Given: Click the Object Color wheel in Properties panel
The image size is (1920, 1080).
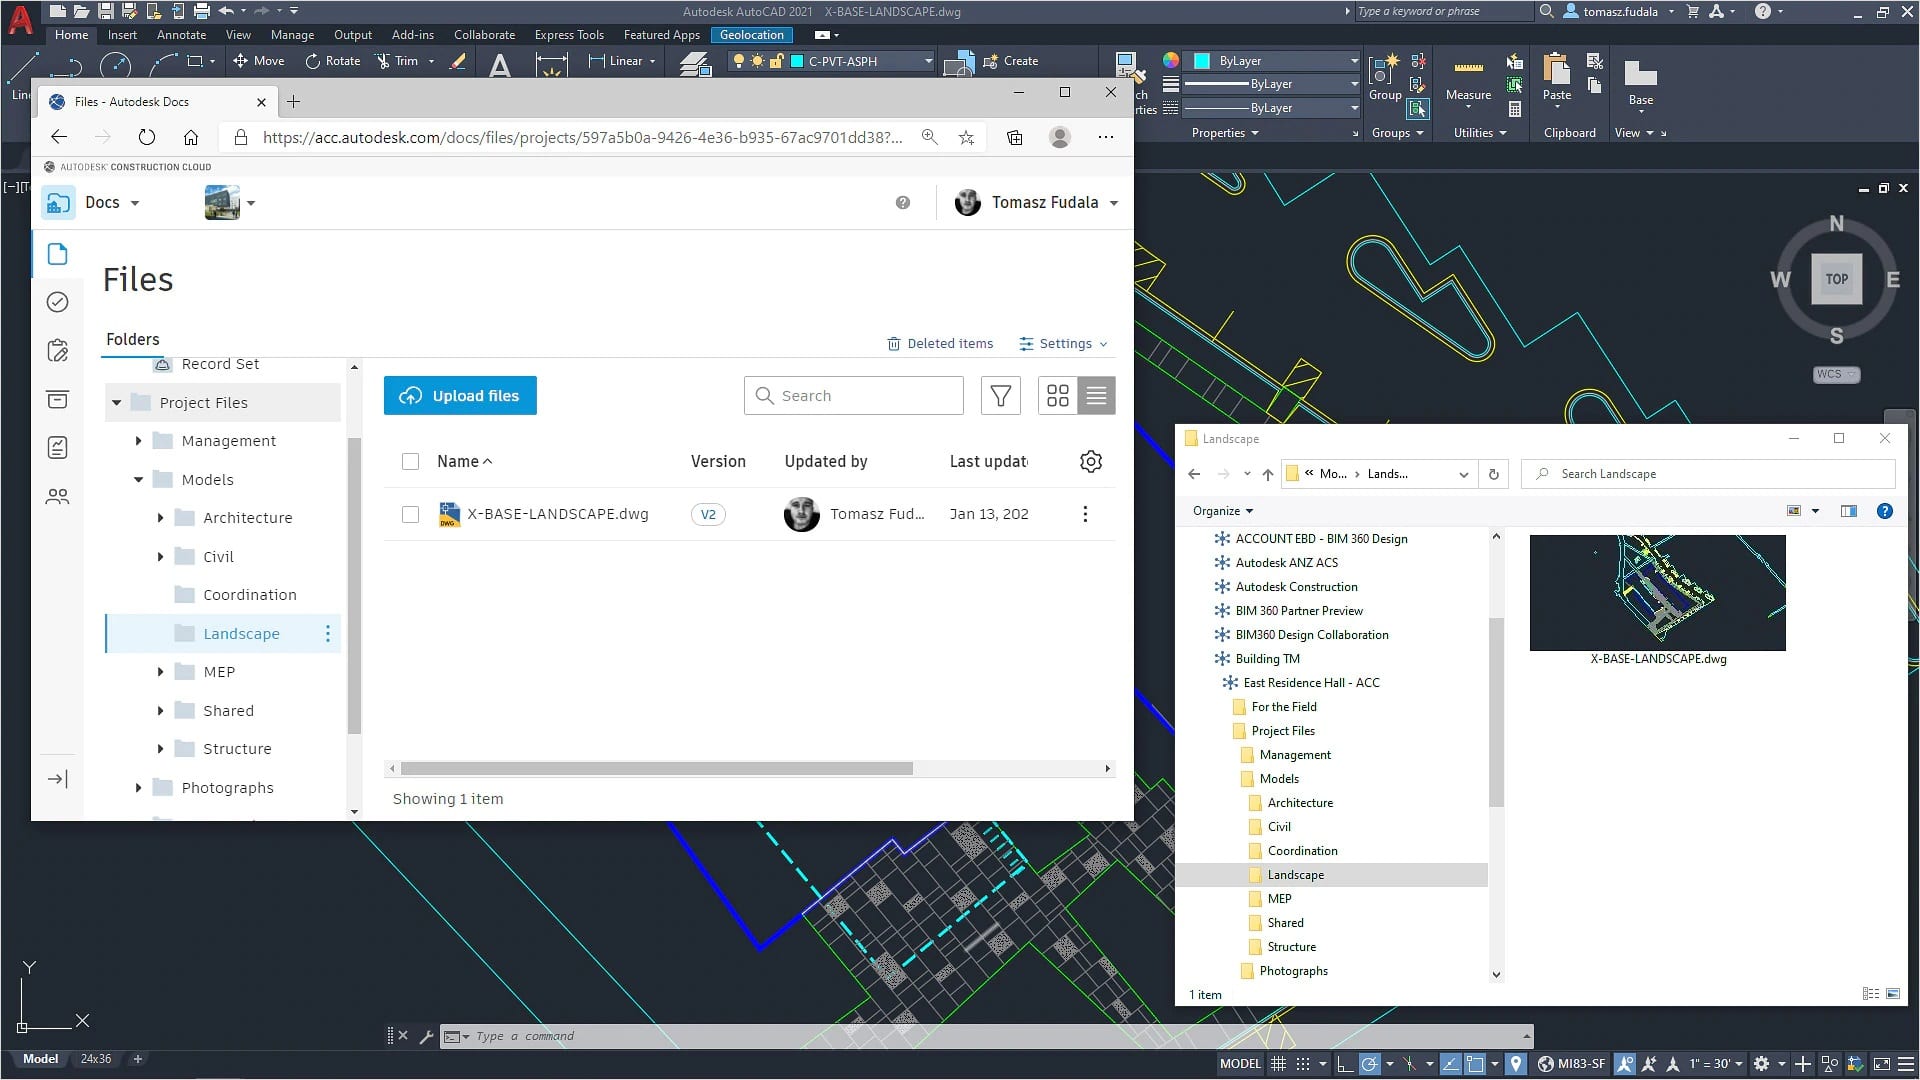Looking at the screenshot, I should pos(1170,61).
